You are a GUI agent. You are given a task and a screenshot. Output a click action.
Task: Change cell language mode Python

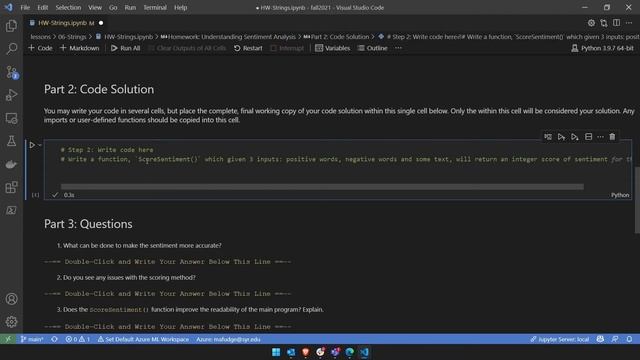coord(620,195)
